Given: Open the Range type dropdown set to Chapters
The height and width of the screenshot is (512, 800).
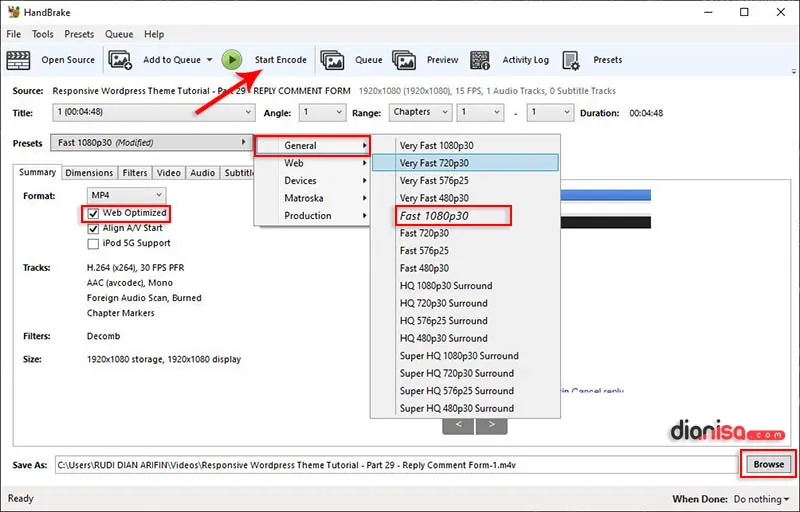Looking at the screenshot, I should tap(420, 112).
